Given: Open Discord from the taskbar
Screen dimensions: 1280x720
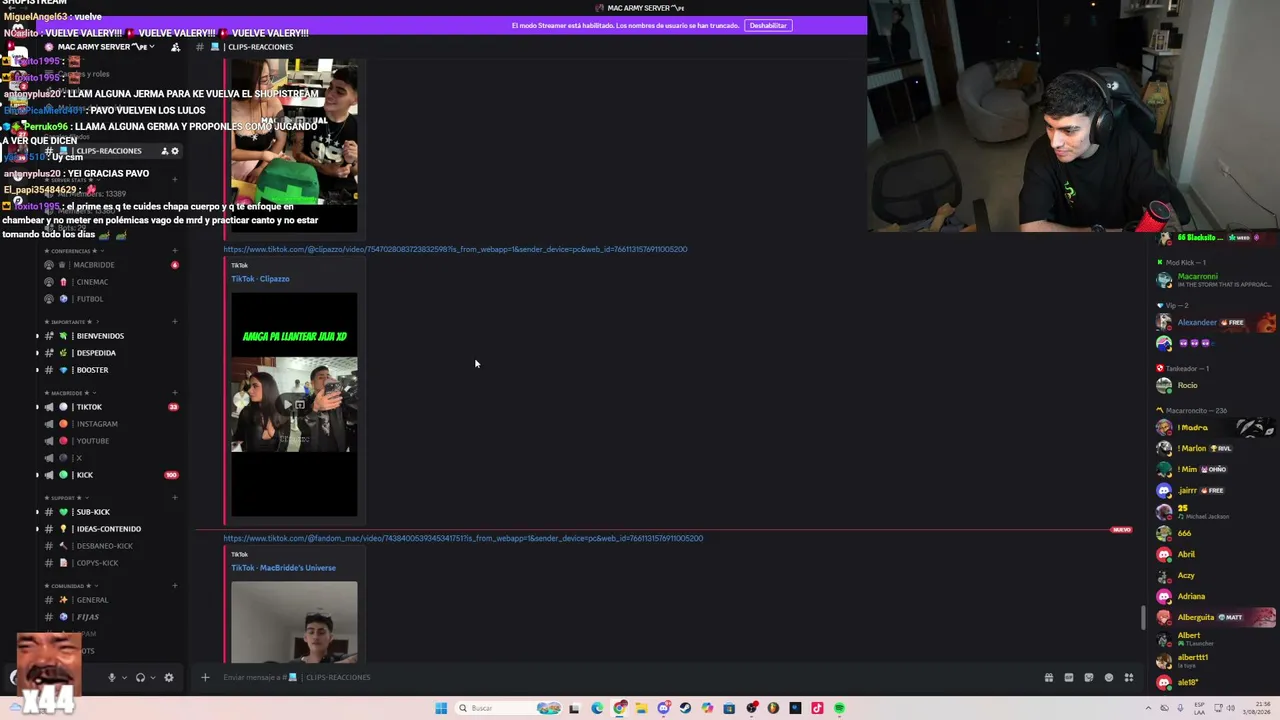Looking at the screenshot, I should (x=663, y=708).
